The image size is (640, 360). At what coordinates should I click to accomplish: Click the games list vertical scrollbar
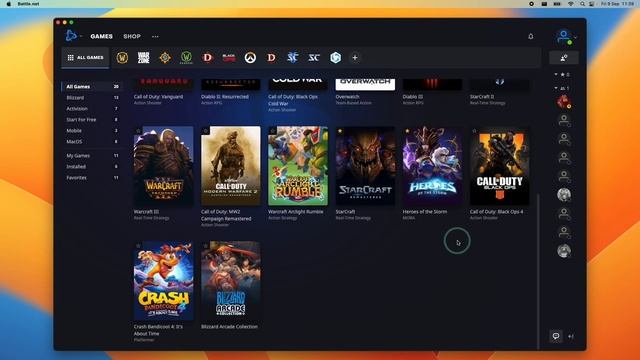coord(538,271)
